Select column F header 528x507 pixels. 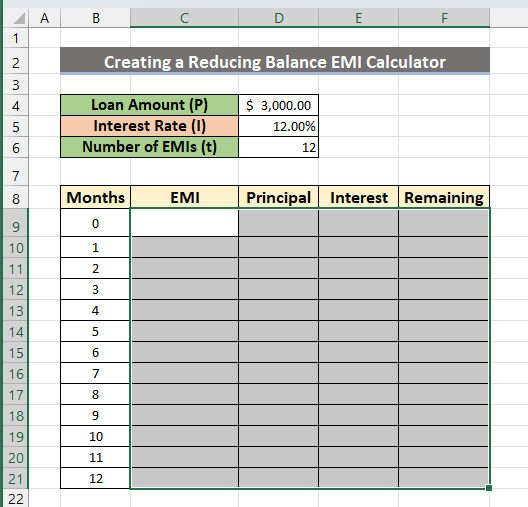pyautogui.click(x=444, y=18)
